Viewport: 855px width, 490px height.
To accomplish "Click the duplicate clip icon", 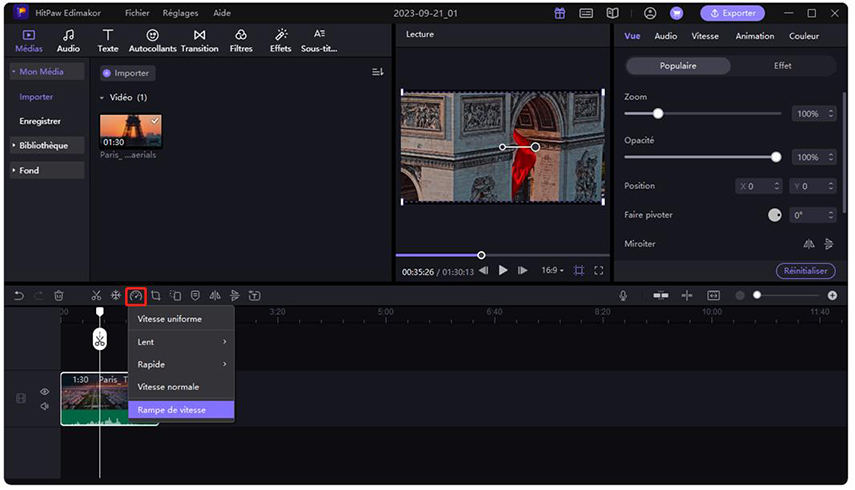I will tap(176, 295).
